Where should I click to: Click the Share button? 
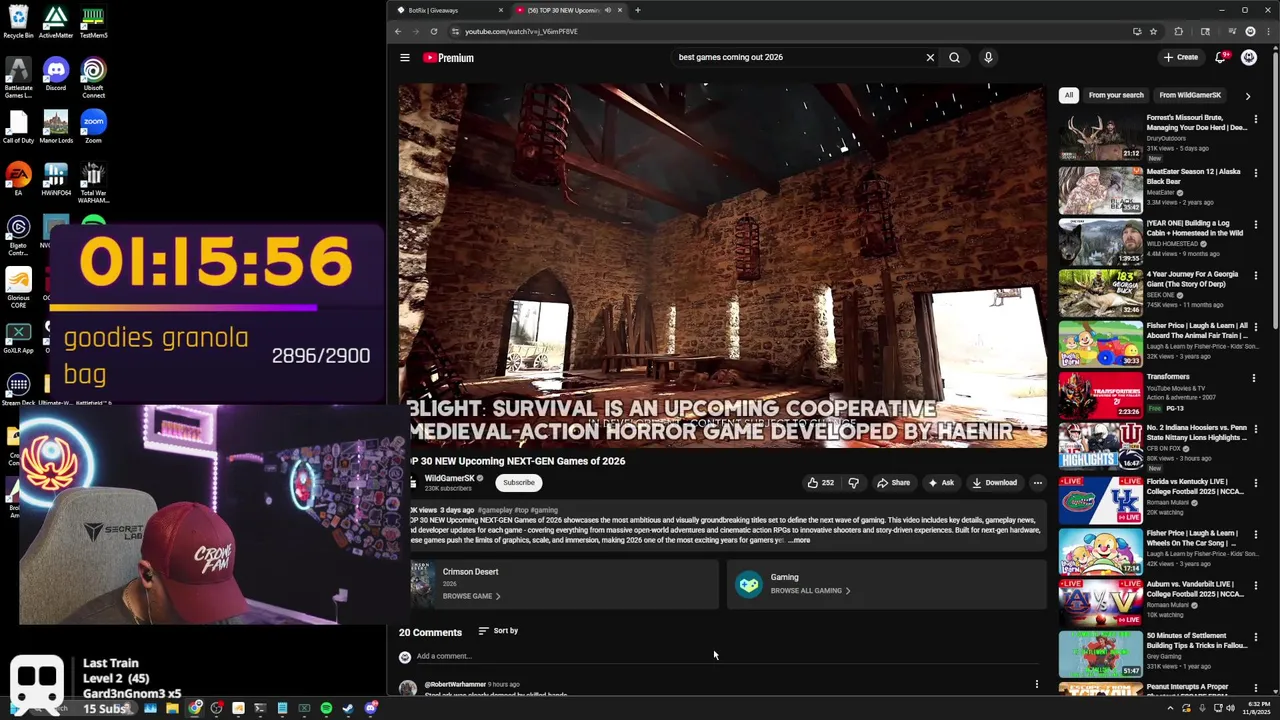pyautogui.click(x=893, y=483)
